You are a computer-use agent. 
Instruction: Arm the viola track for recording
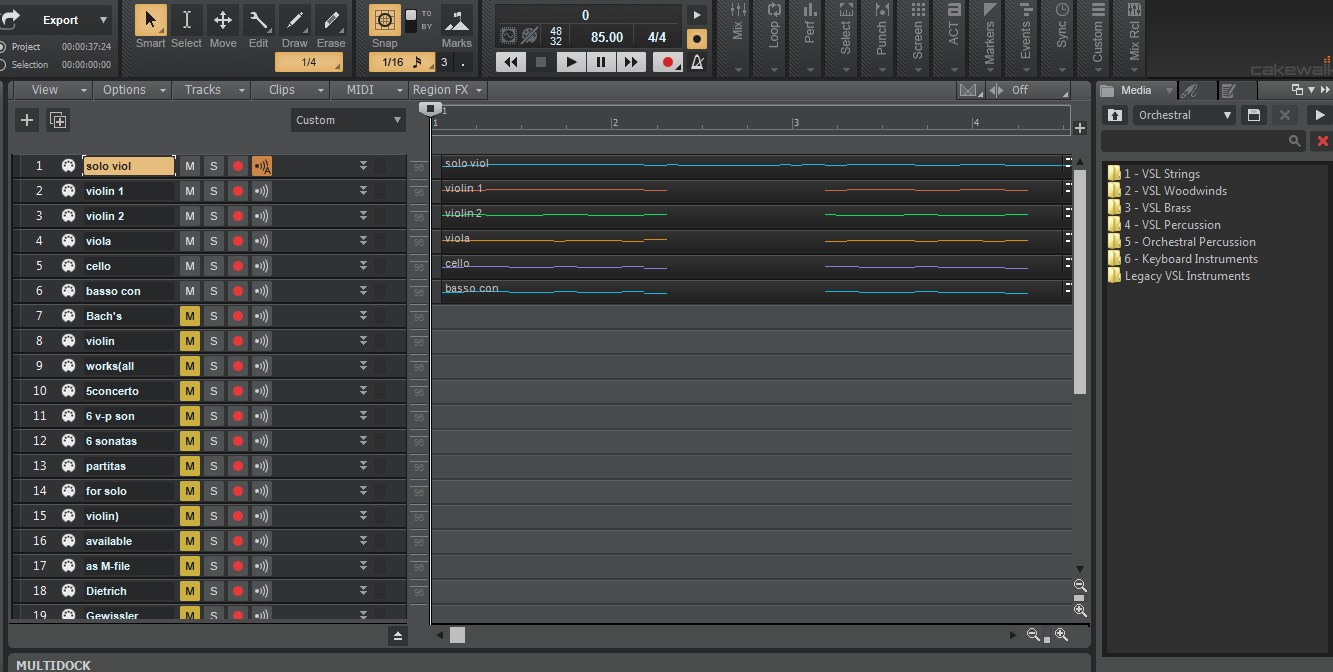(237, 241)
